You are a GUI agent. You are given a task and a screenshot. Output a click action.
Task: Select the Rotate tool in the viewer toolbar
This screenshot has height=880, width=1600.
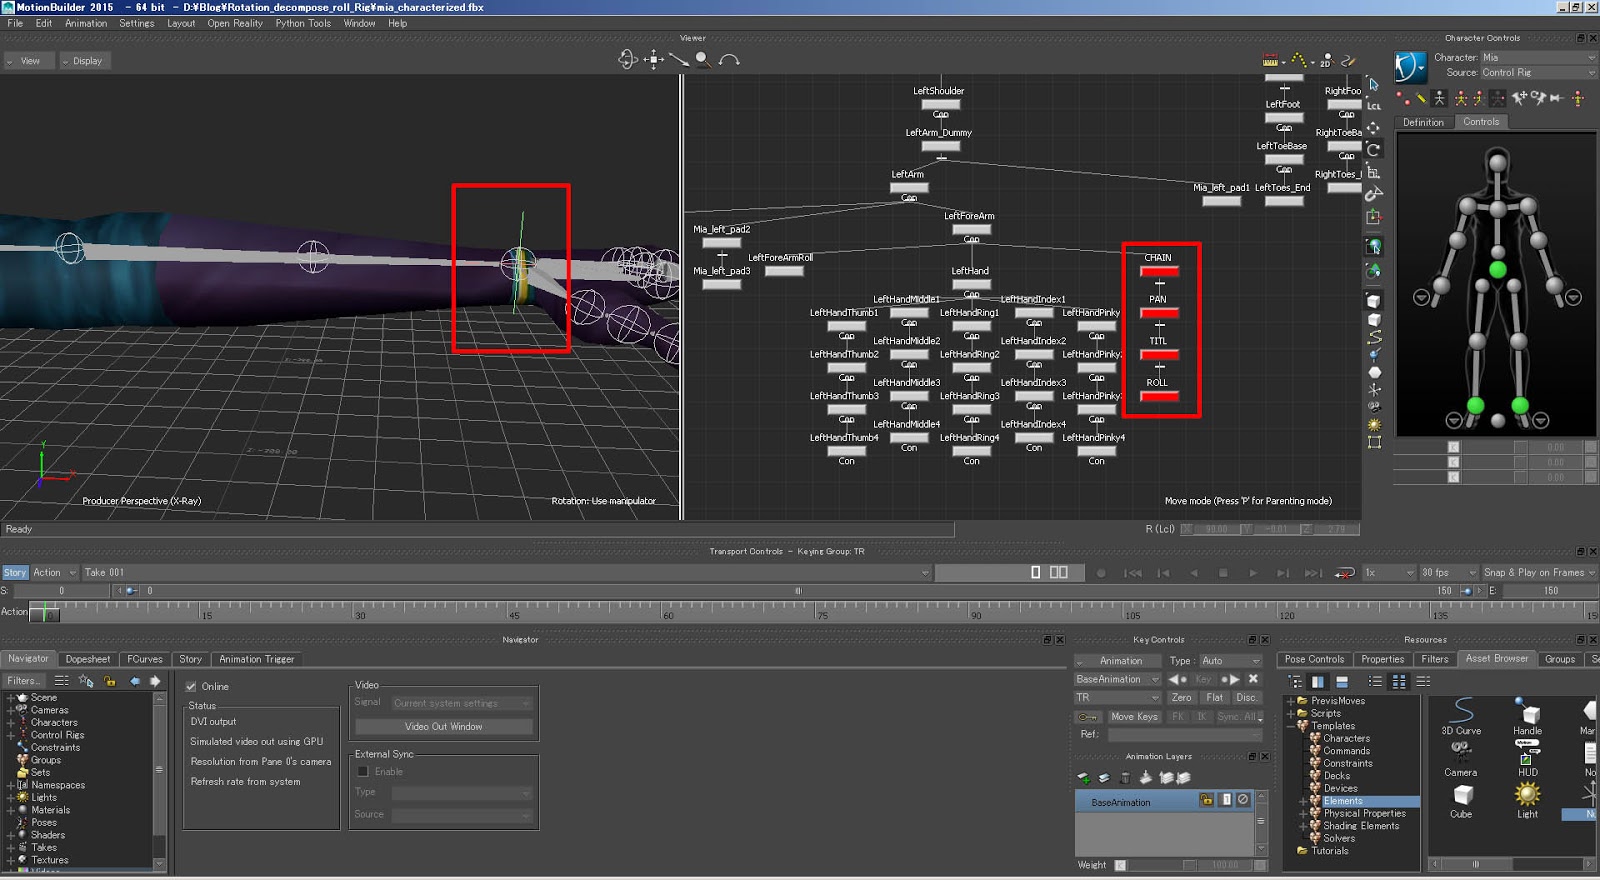(x=1374, y=151)
